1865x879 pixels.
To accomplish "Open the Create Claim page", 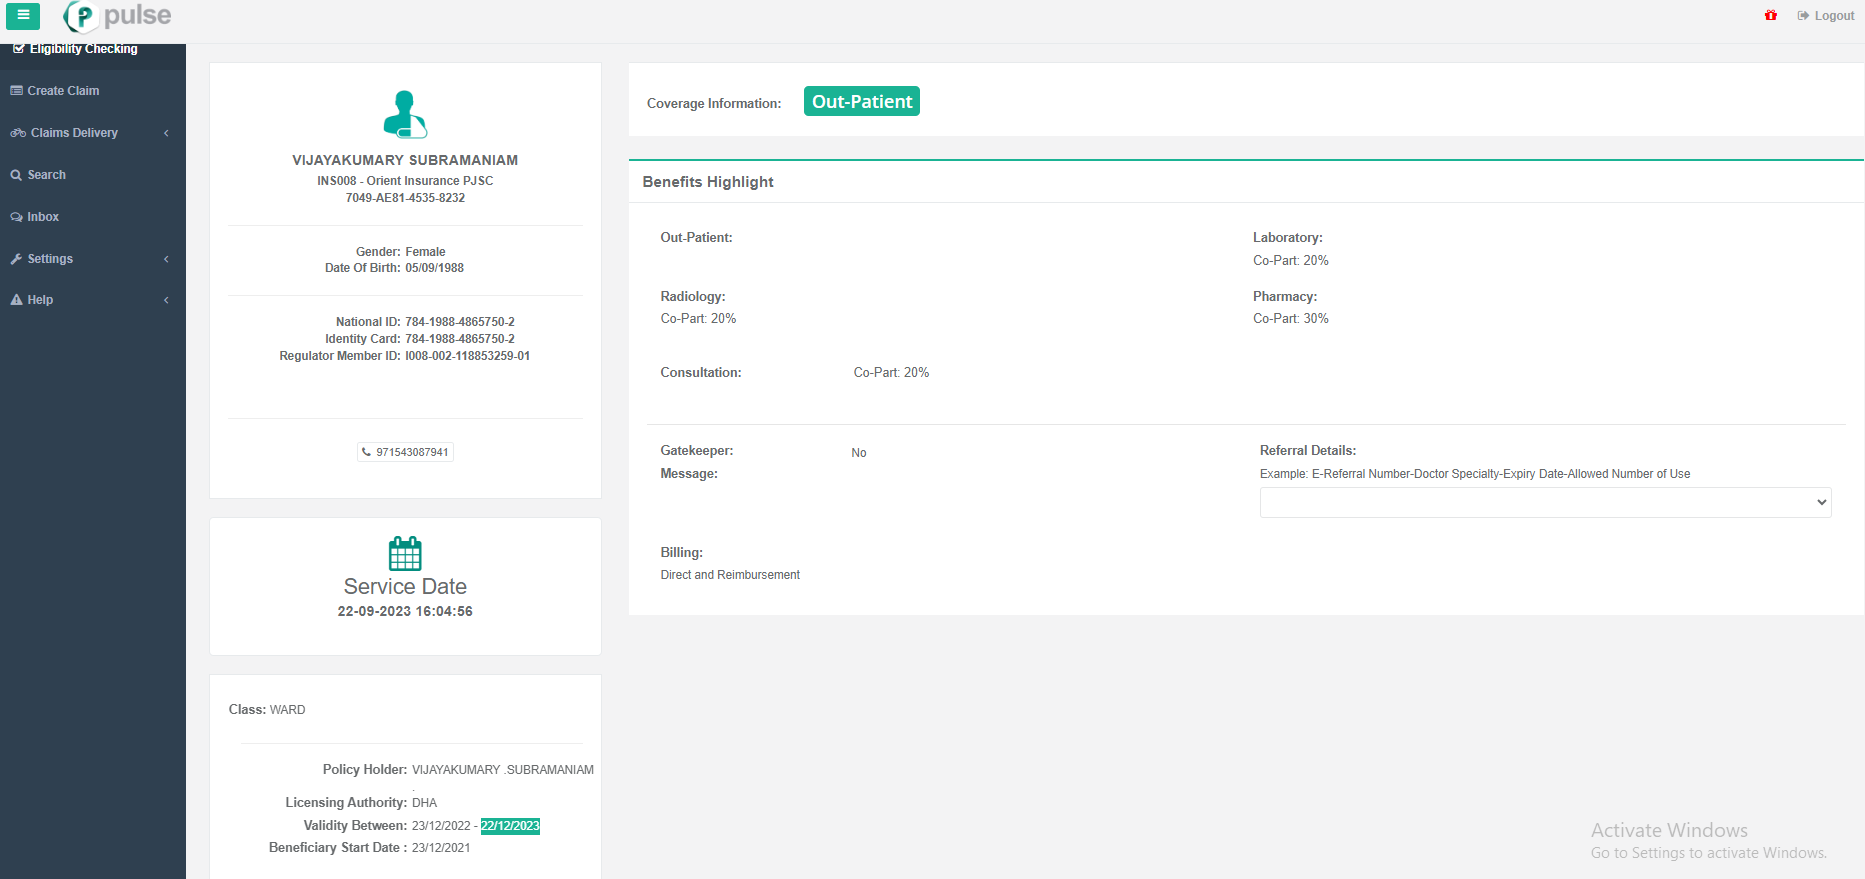I will pyautogui.click(x=63, y=91).
